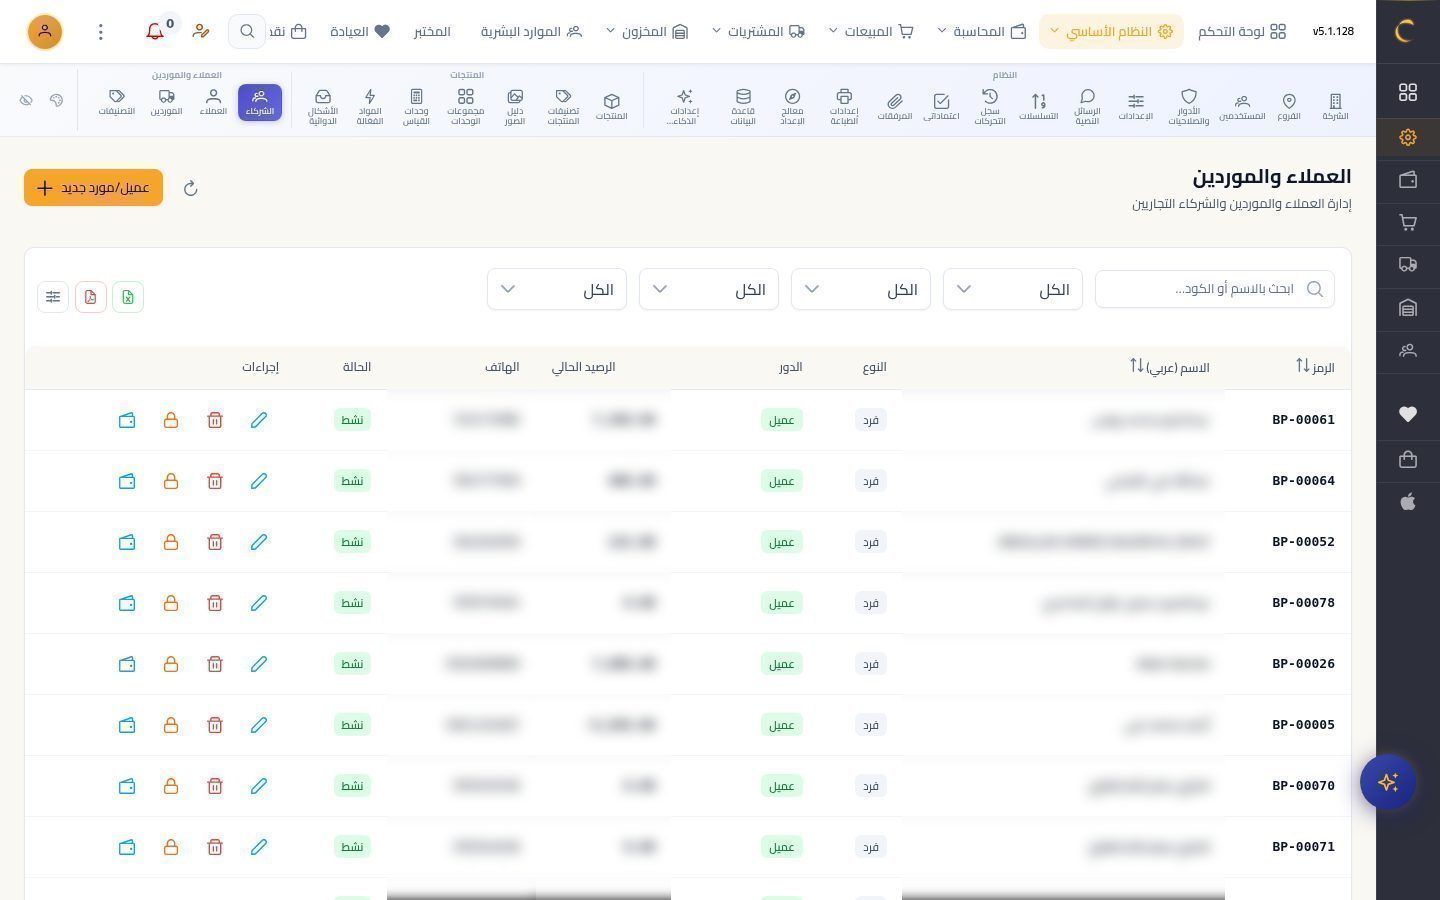Image resolution: width=1440 pixels, height=900 pixels.
Task: Export the table to PDF
Action: click(91, 297)
